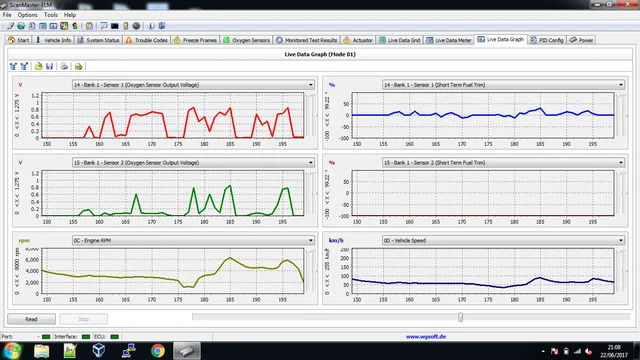Switch to the Start tab
This screenshot has width=640, height=360.
click(19, 40)
